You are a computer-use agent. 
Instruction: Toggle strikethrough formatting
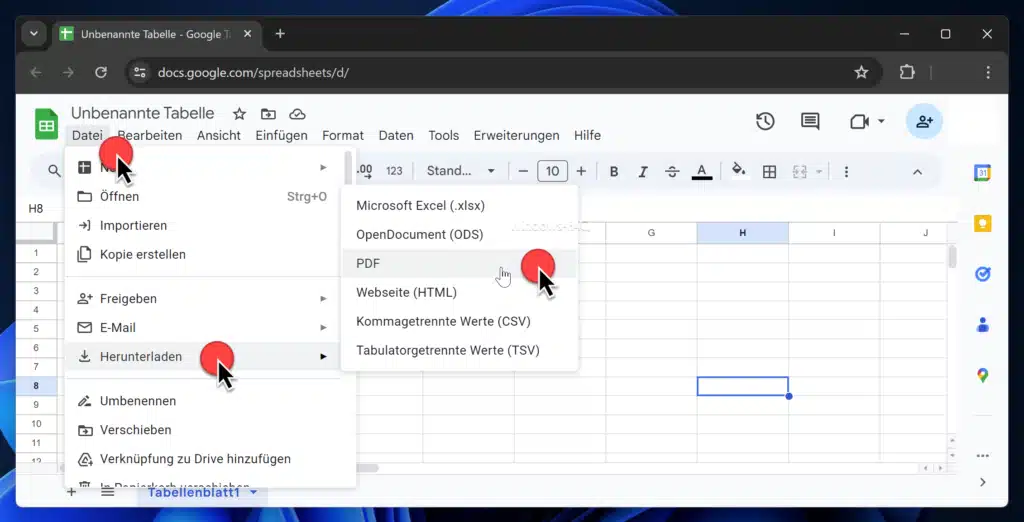(x=672, y=172)
